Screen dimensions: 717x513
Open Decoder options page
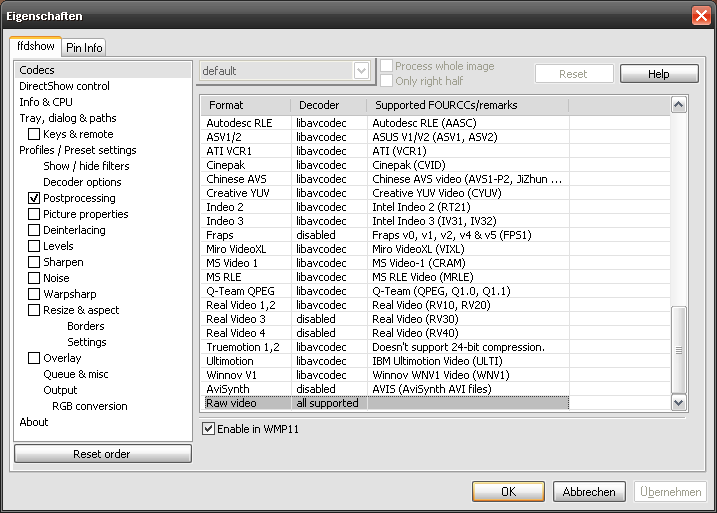pos(82,182)
